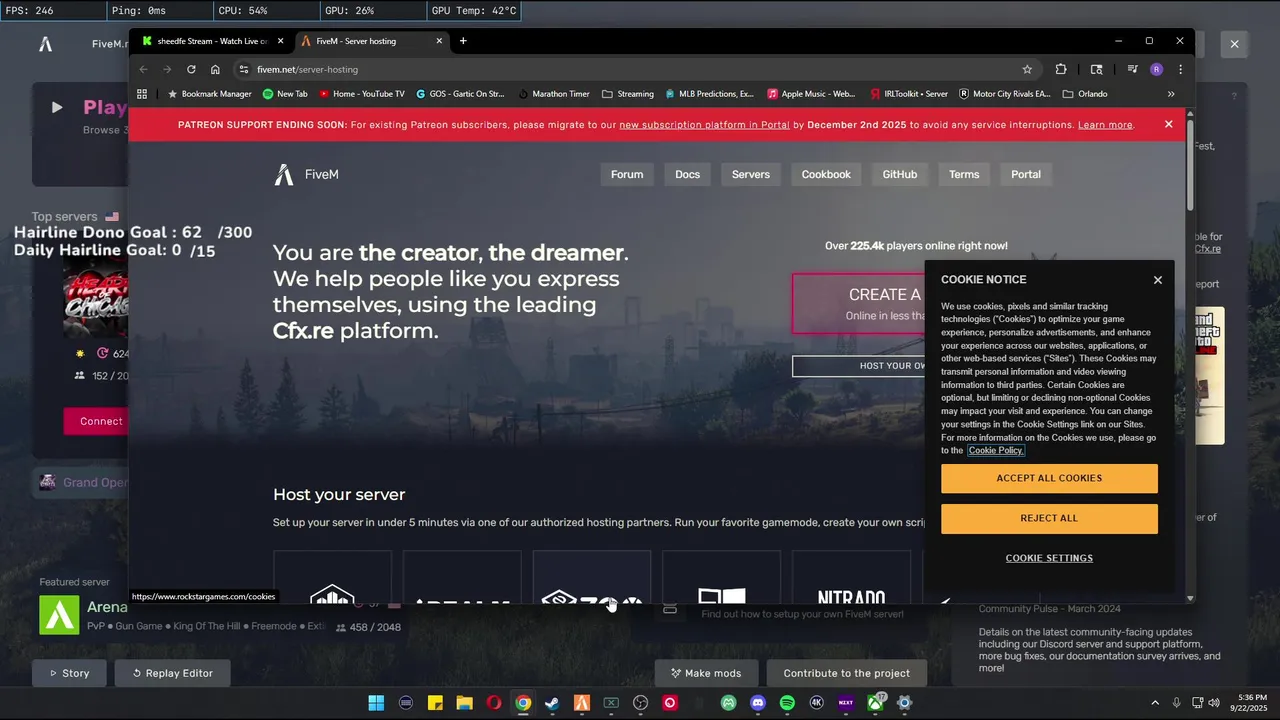This screenshot has width=1280, height=720.
Task: Open the Forum nav item
Action: point(627,174)
